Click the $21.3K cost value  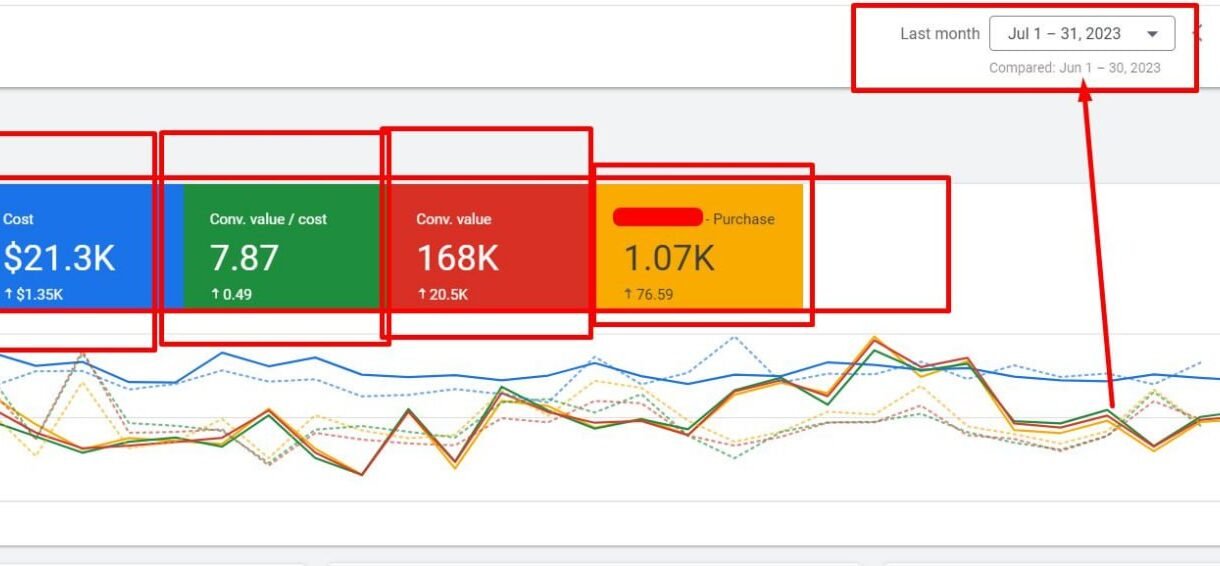tap(59, 258)
